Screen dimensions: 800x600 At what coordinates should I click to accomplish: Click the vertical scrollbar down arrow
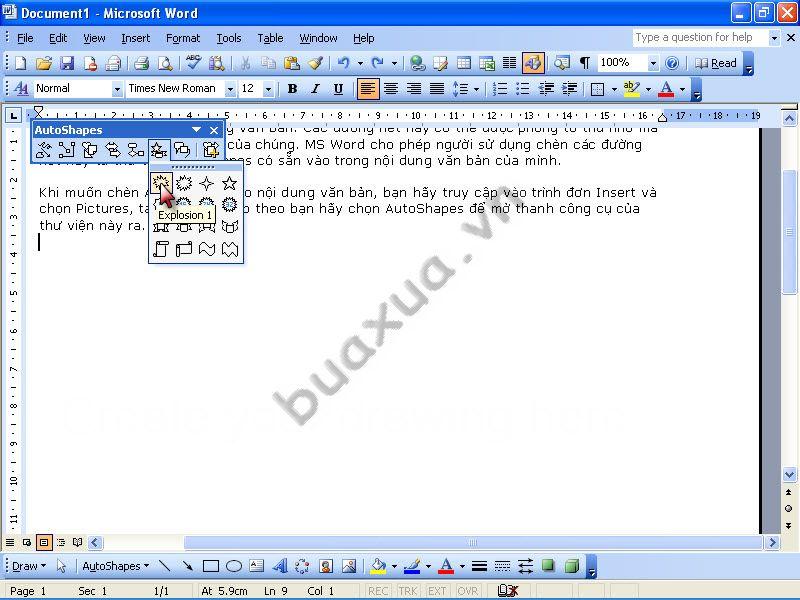789,475
